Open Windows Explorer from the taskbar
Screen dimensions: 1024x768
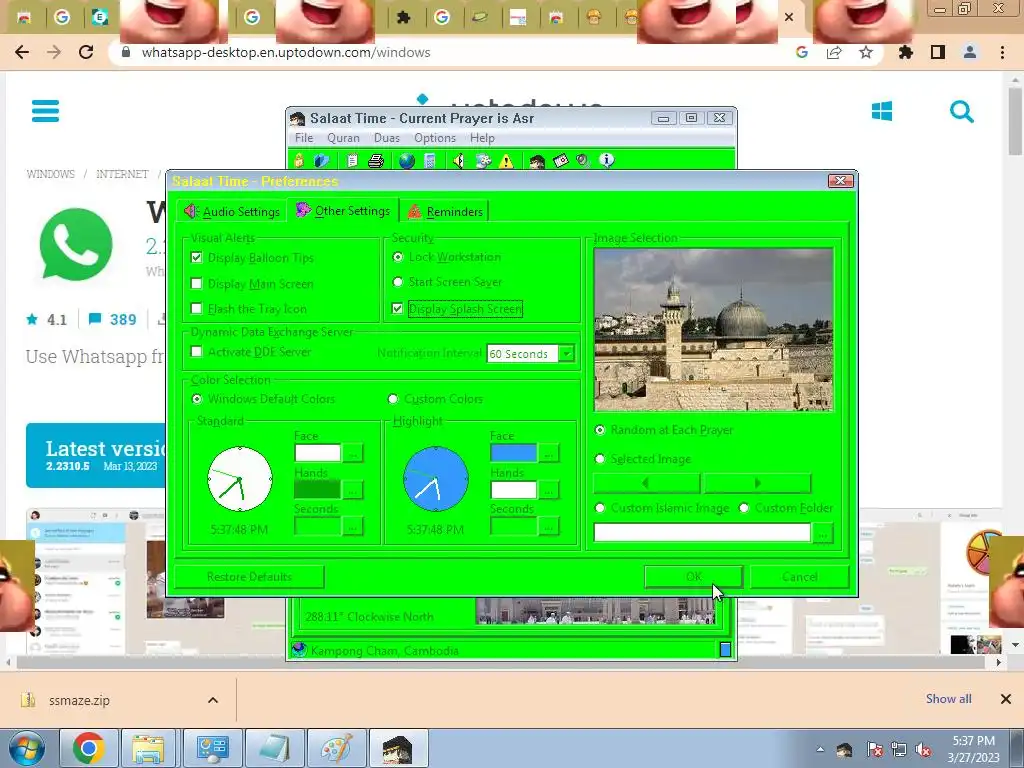click(148, 748)
